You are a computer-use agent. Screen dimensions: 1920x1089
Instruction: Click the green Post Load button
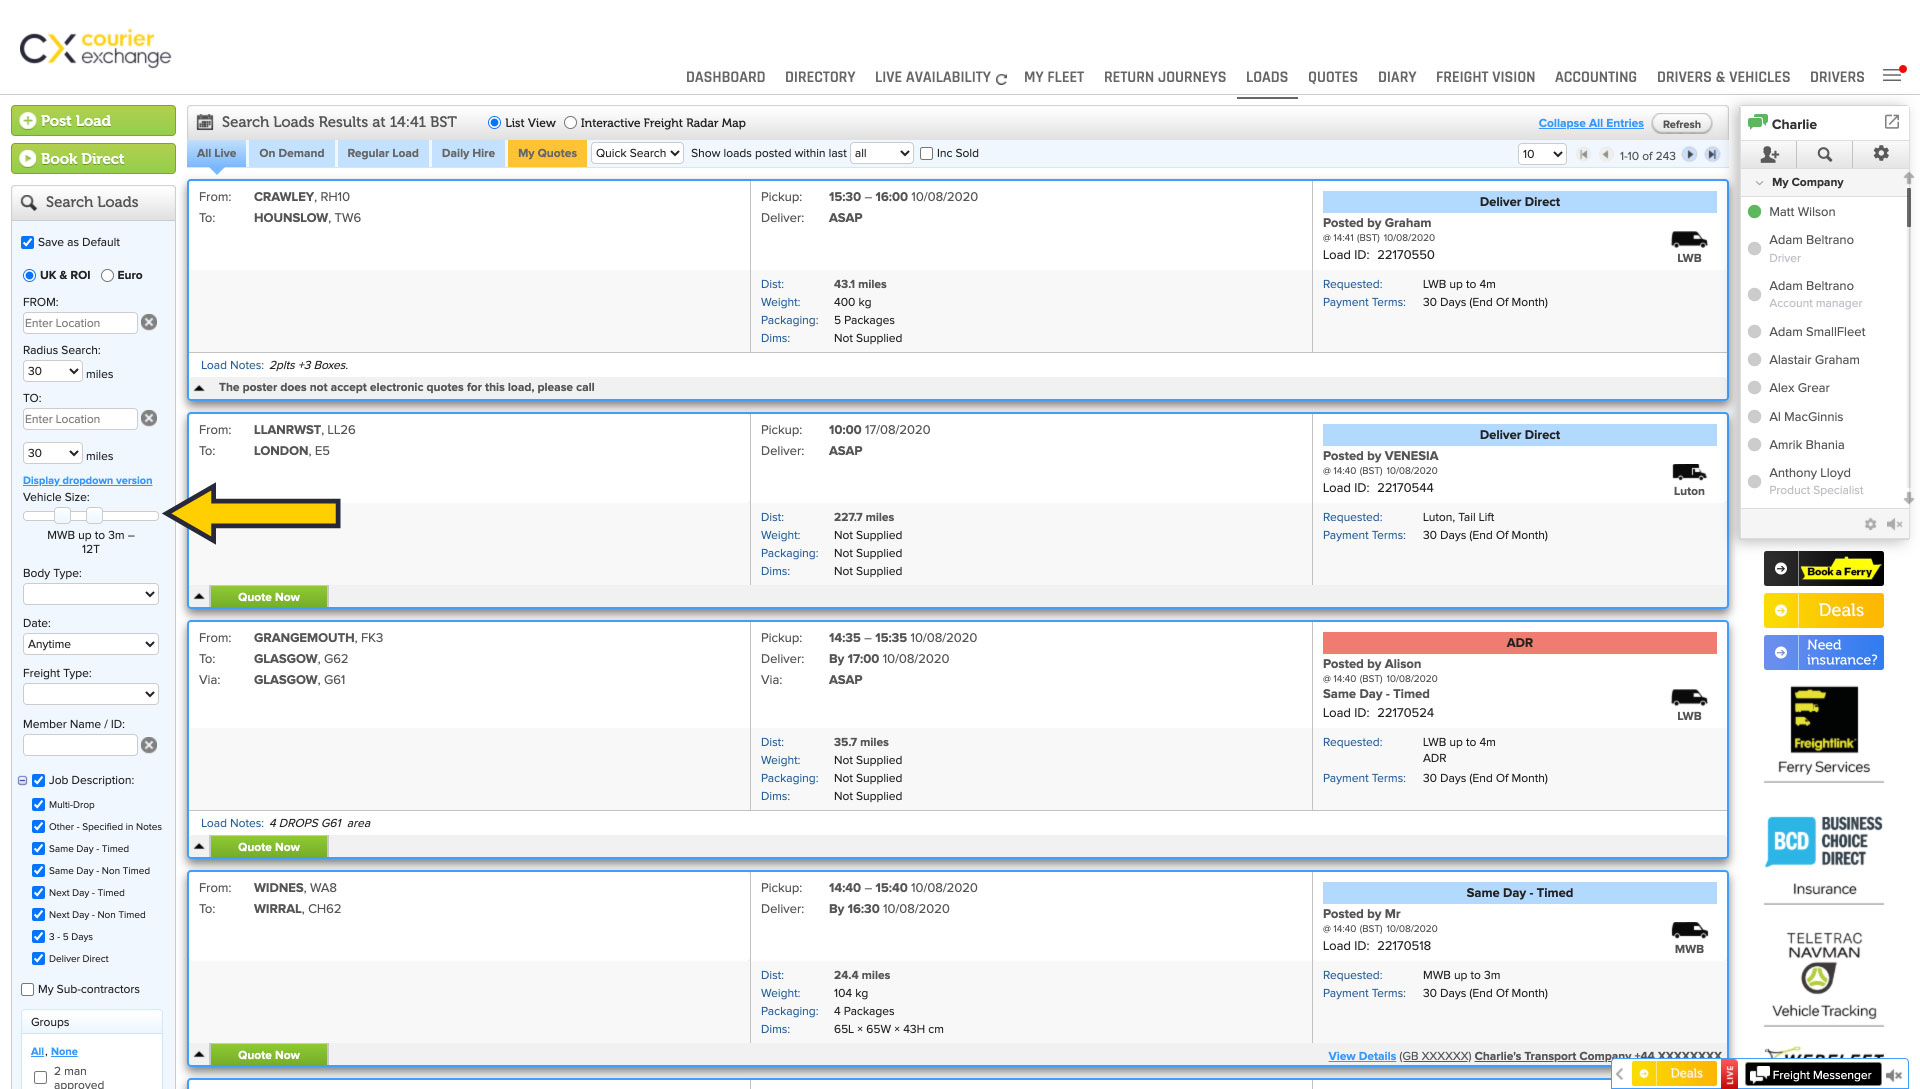pos(93,120)
